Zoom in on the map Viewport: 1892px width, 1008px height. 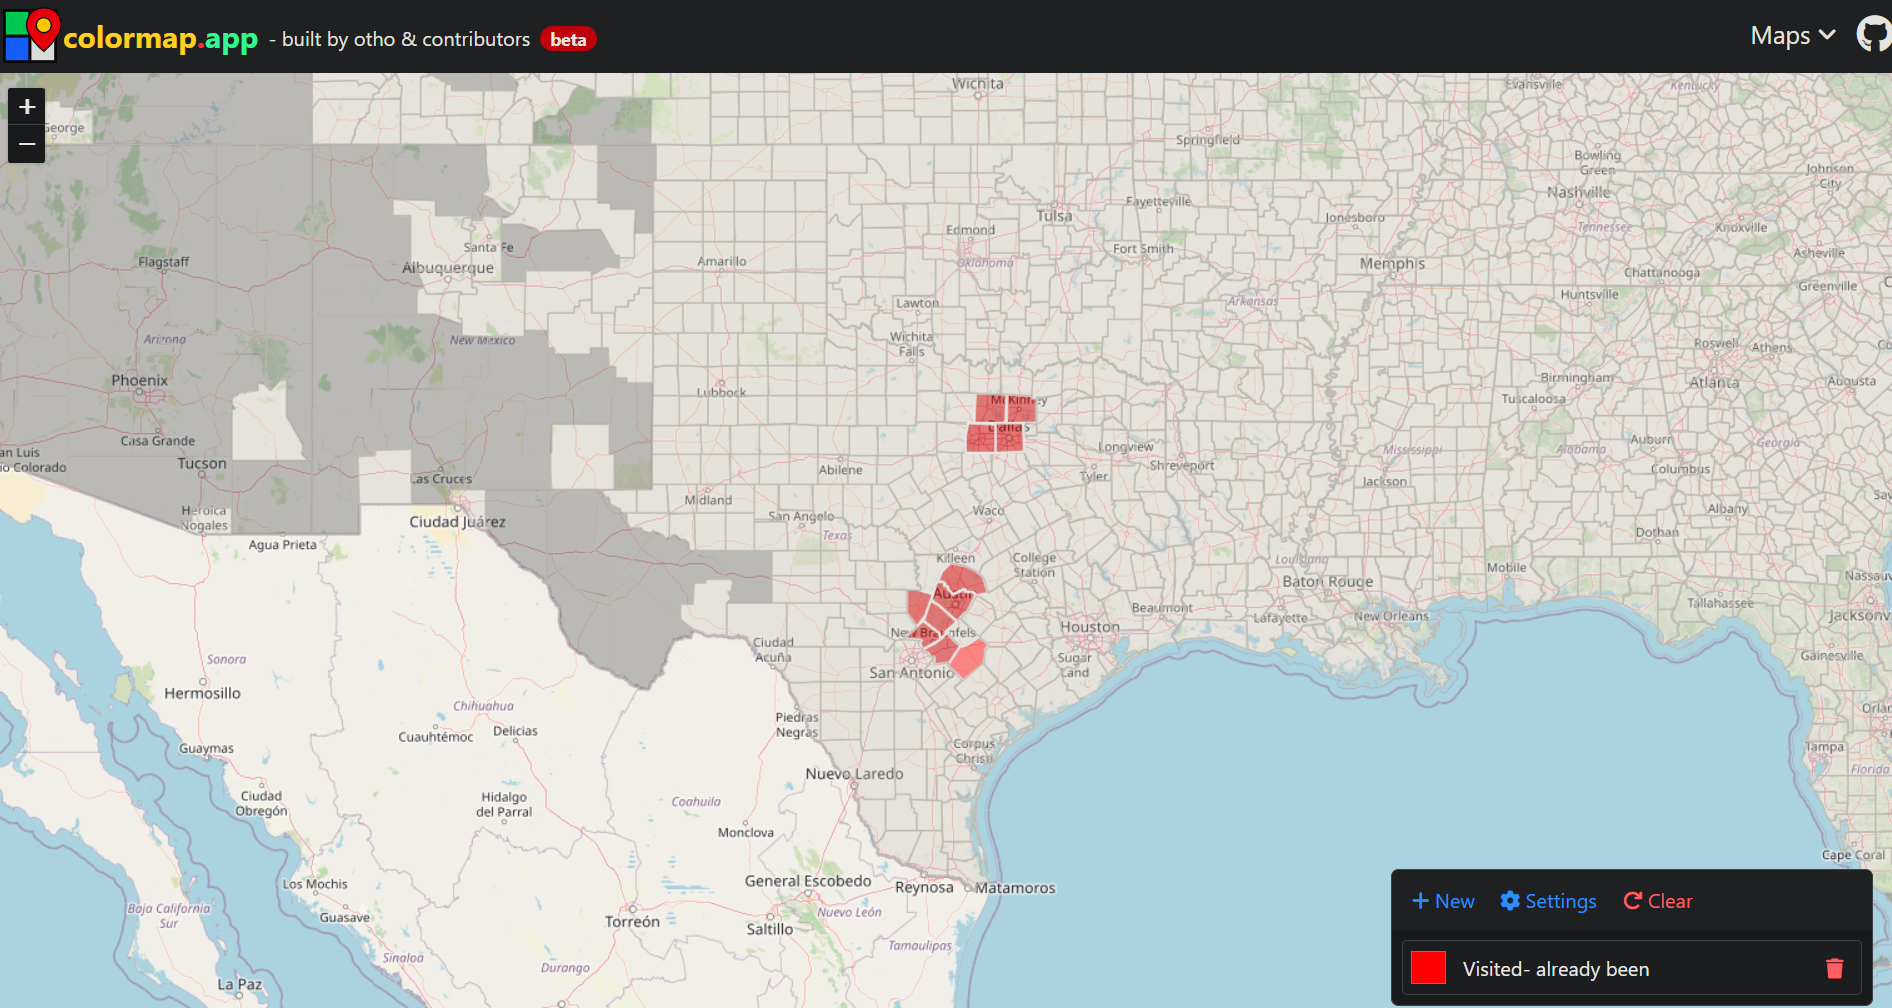[27, 106]
